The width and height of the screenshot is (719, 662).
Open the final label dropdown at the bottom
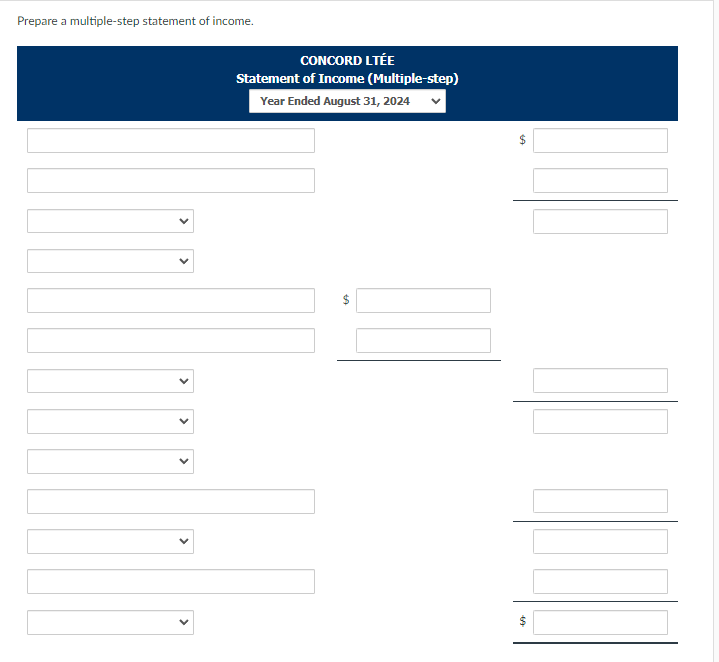pyautogui.click(x=111, y=622)
